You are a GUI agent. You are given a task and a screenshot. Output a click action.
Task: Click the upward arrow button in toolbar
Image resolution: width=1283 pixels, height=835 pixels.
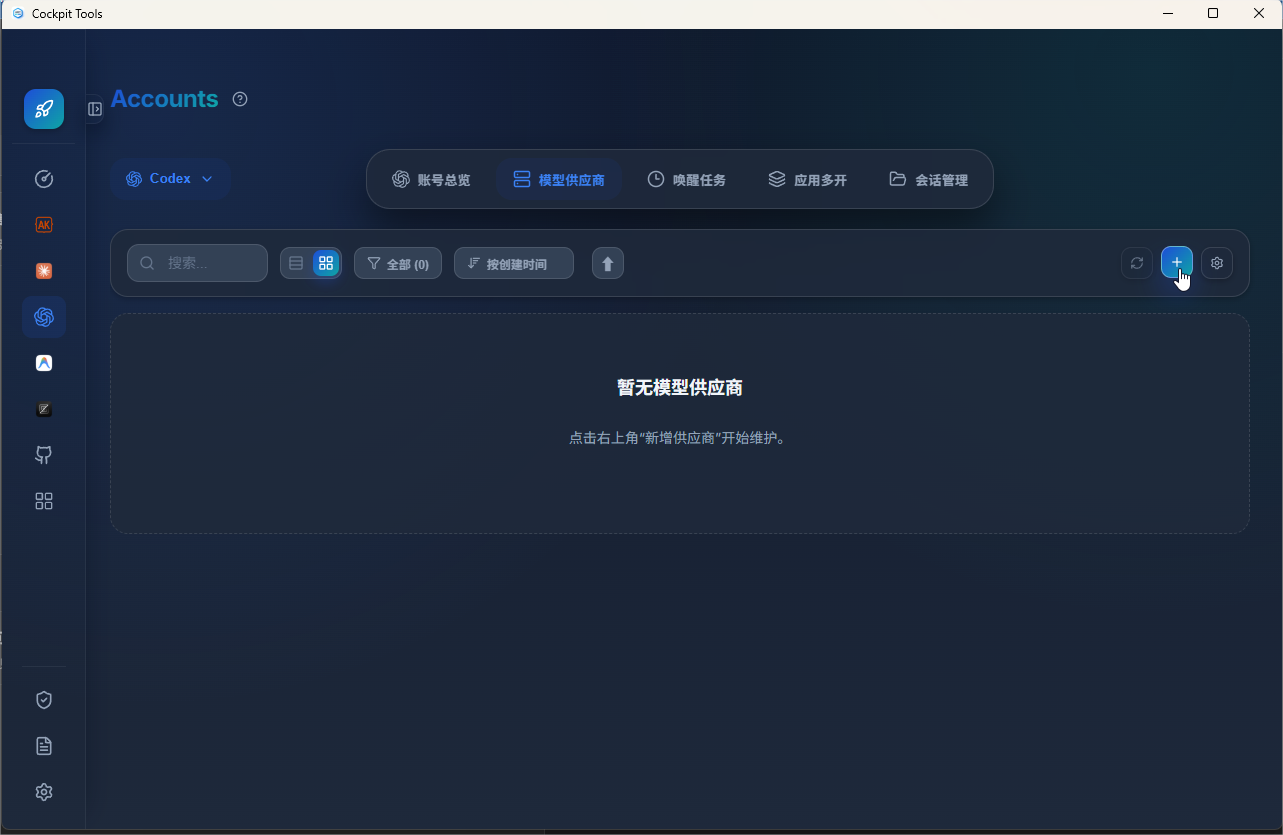[x=608, y=263]
